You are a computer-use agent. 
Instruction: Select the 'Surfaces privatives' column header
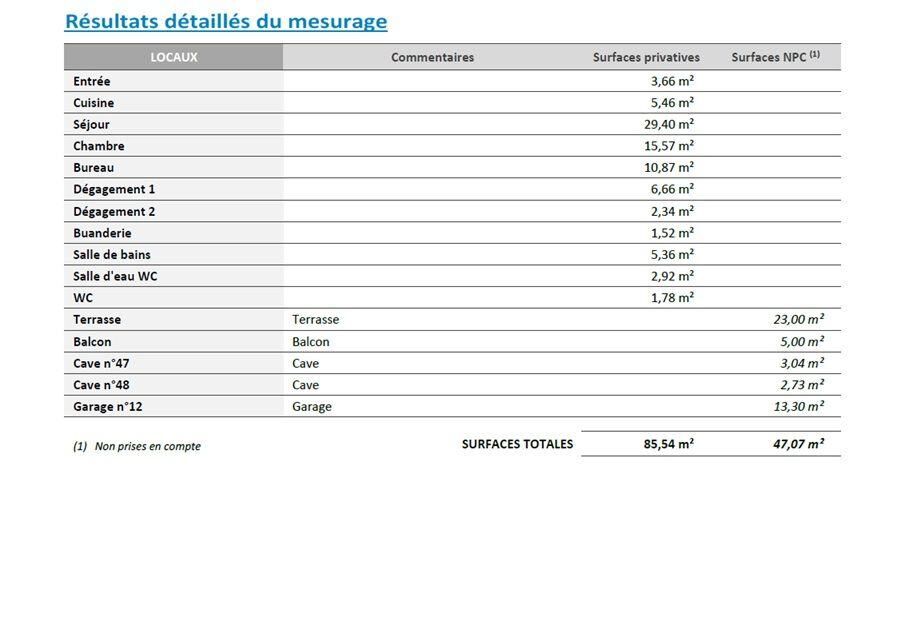click(x=646, y=57)
